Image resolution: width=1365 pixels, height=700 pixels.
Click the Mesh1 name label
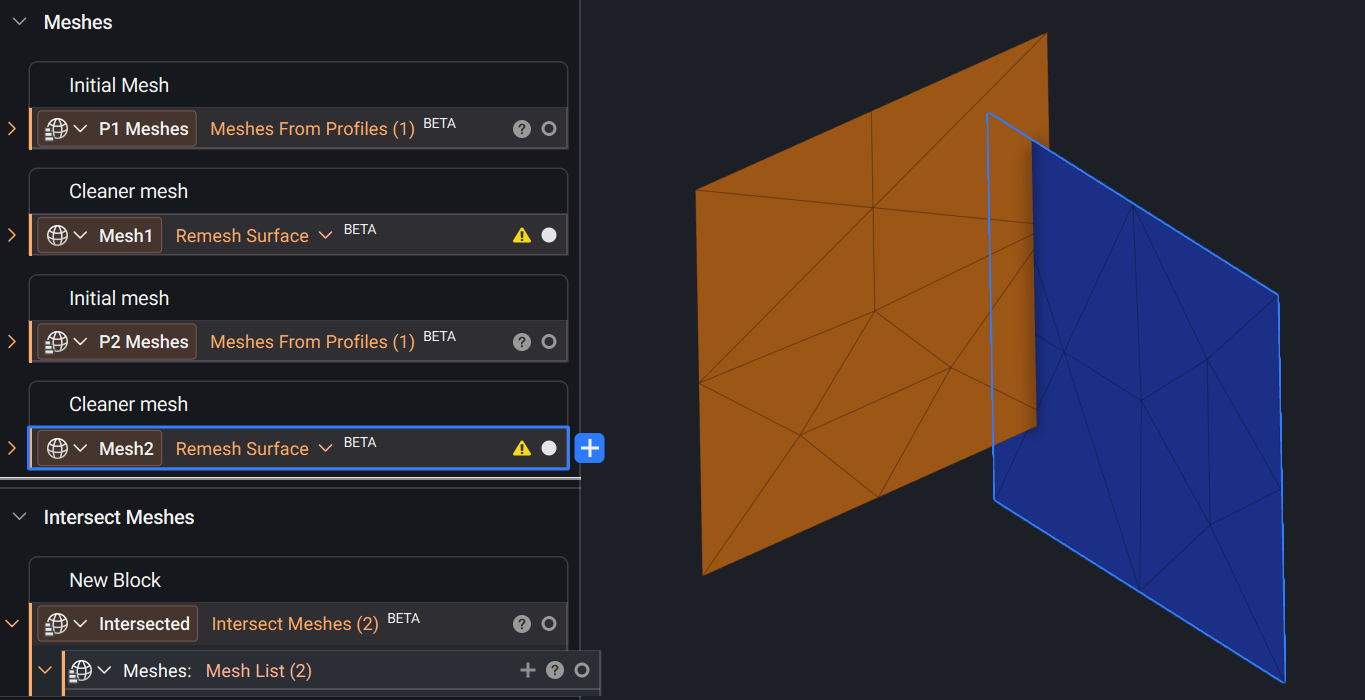click(x=126, y=236)
